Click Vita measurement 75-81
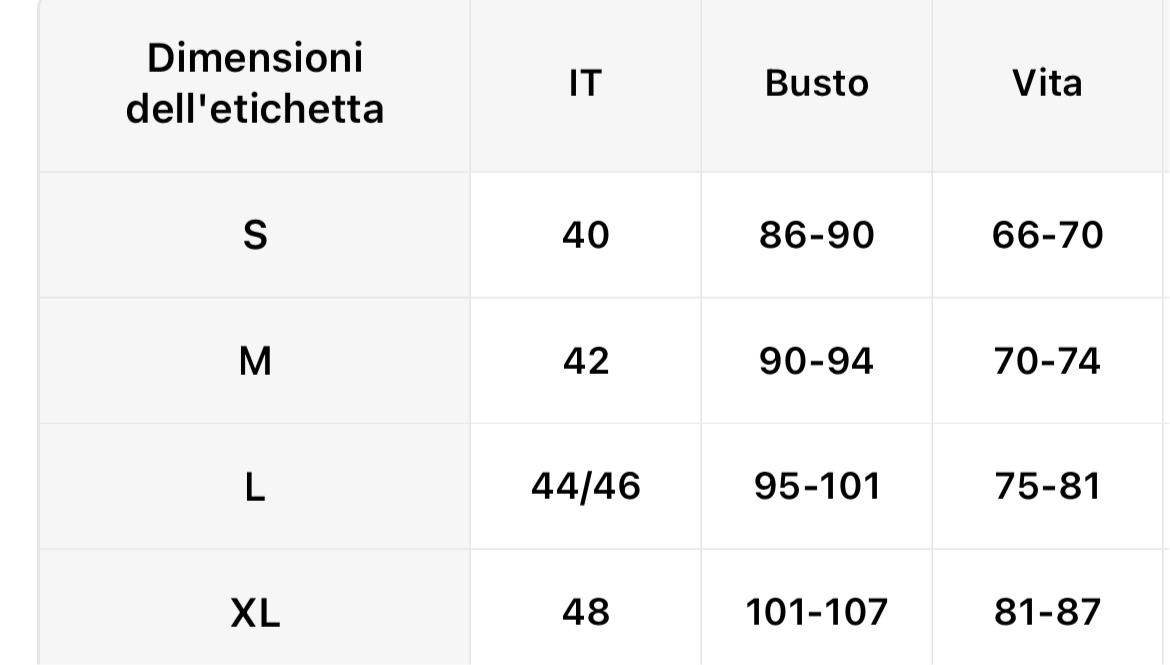Viewport: 1170px width, 665px height. tap(1047, 487)
